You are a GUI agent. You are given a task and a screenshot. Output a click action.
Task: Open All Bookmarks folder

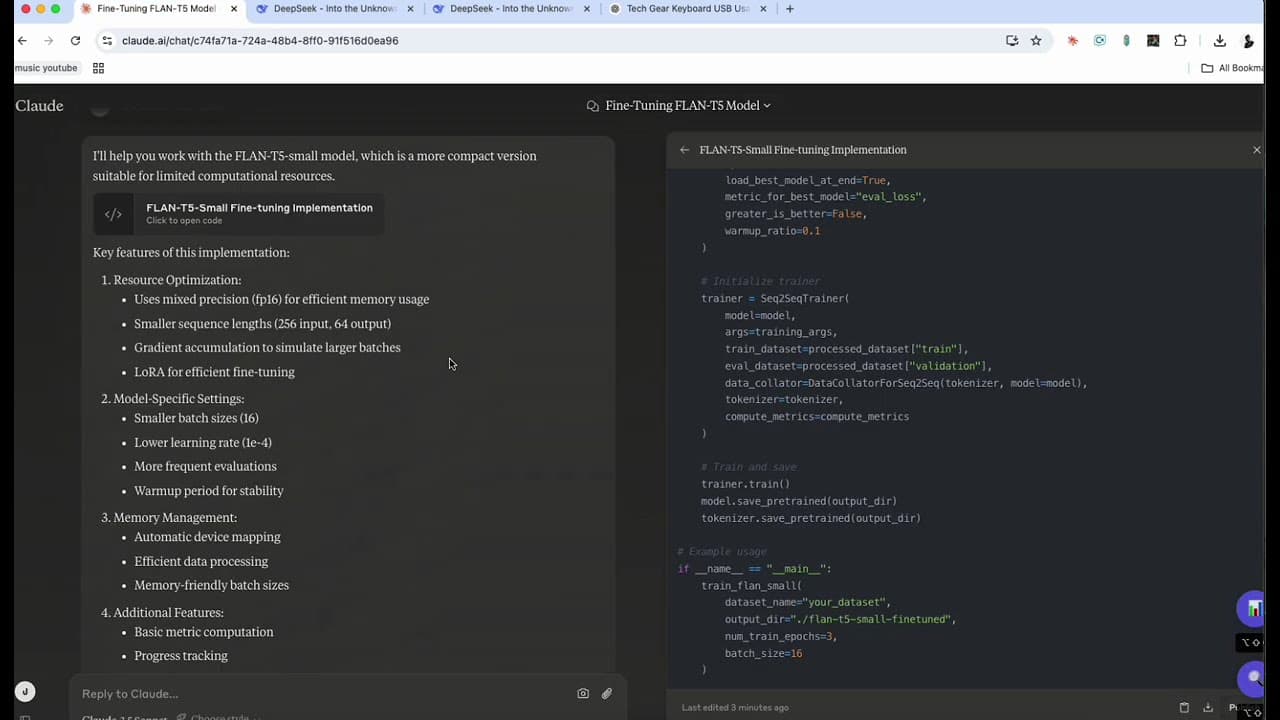[x=1232, y=68]
